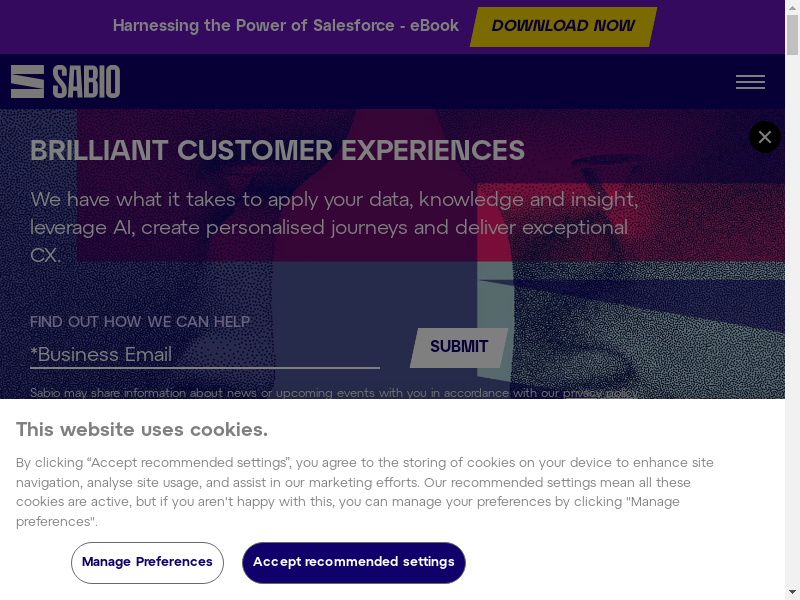Accept recommended settings for cookies
This screenshot has width=800, height=600.
[353, 562]
